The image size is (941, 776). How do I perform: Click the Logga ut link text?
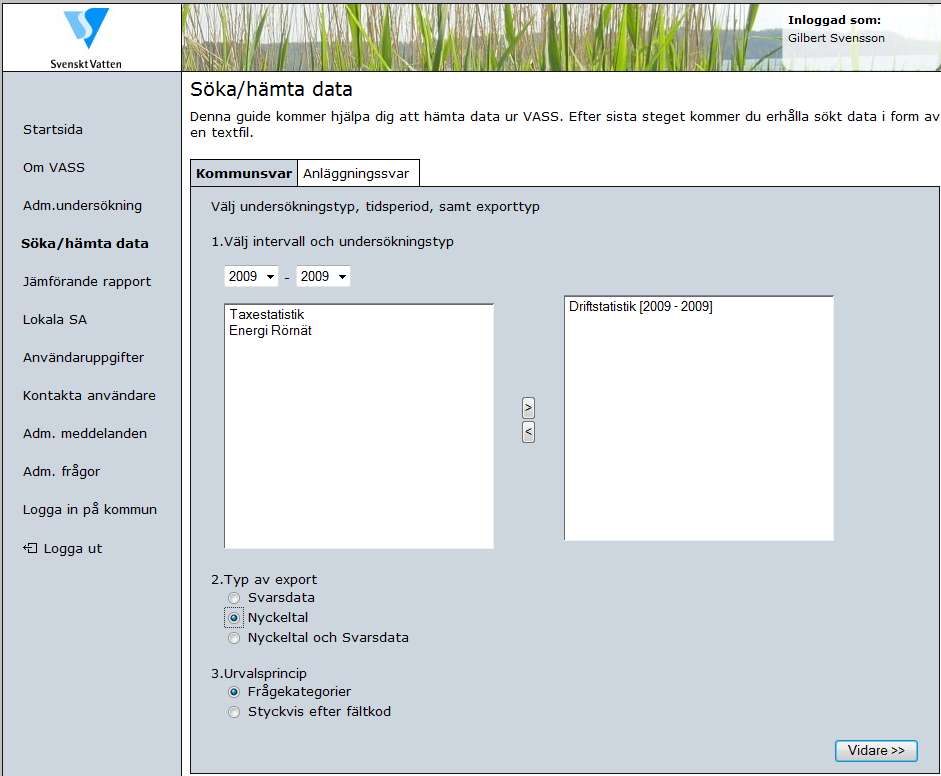click(73, 549)
